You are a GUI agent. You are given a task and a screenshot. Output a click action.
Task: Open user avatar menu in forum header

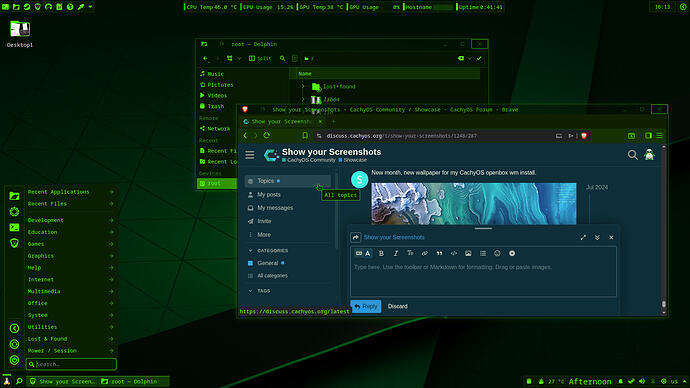[649, 155]
